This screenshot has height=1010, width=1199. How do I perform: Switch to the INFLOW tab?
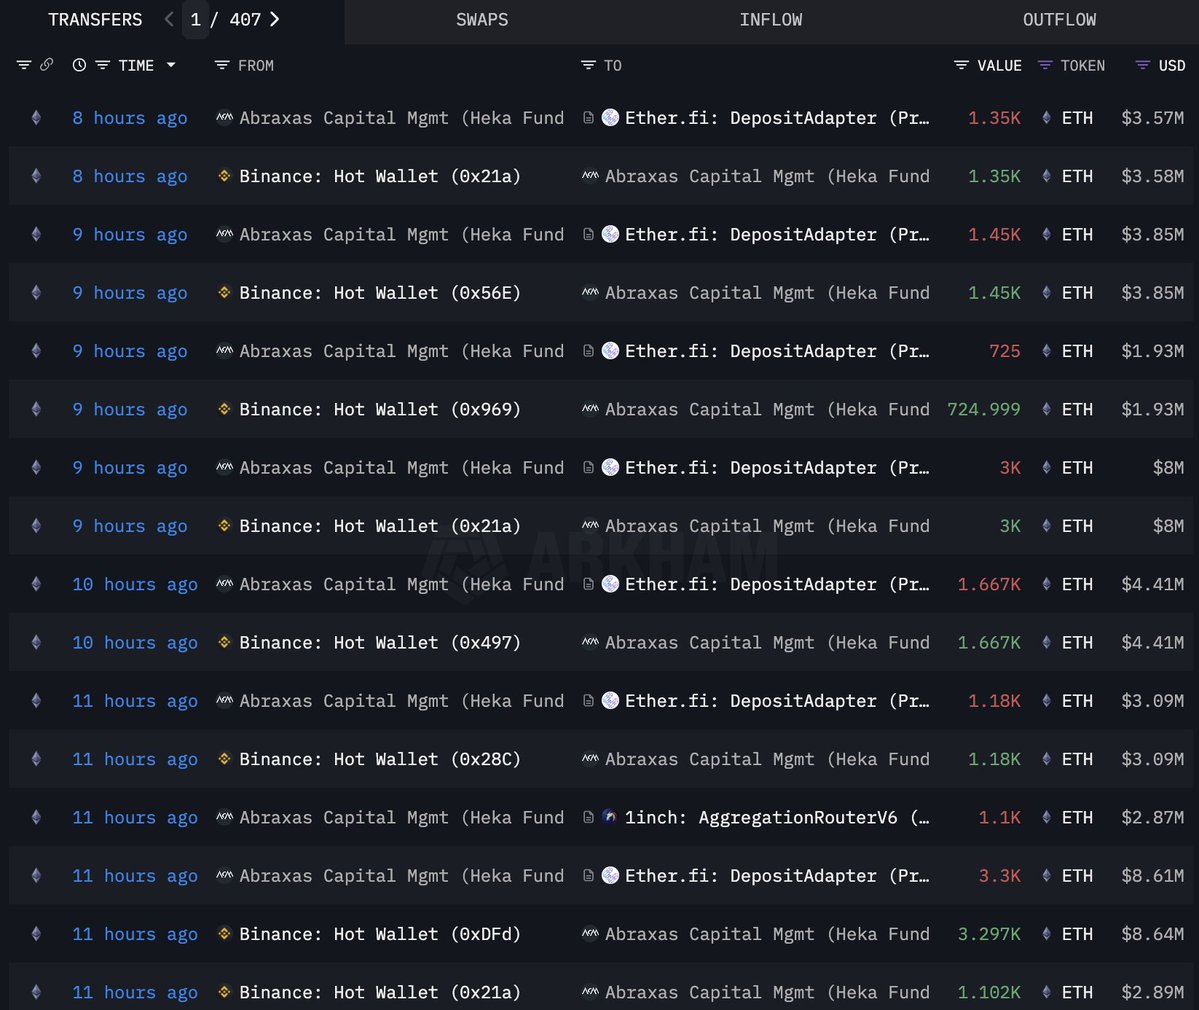pyautogui.click(x=771, y=20)
